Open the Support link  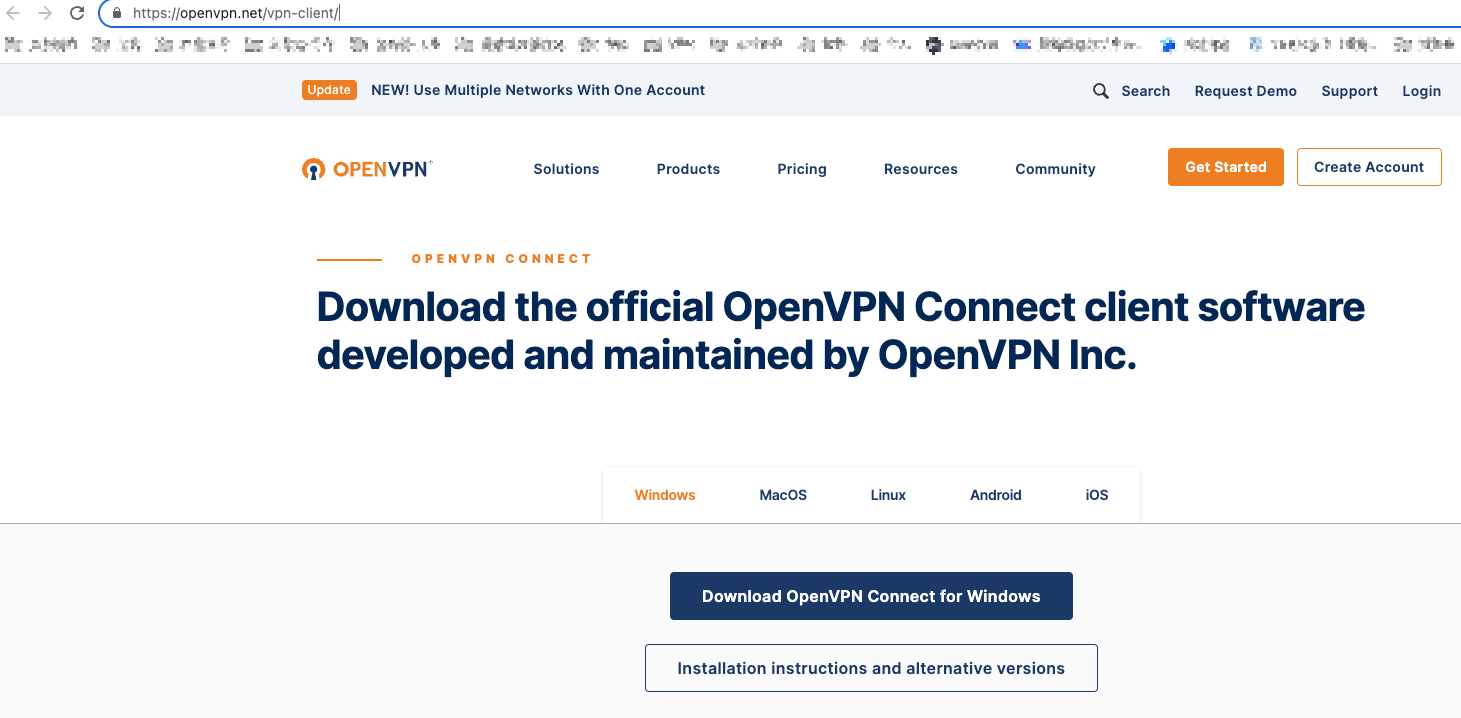(x=1349, y=91)
